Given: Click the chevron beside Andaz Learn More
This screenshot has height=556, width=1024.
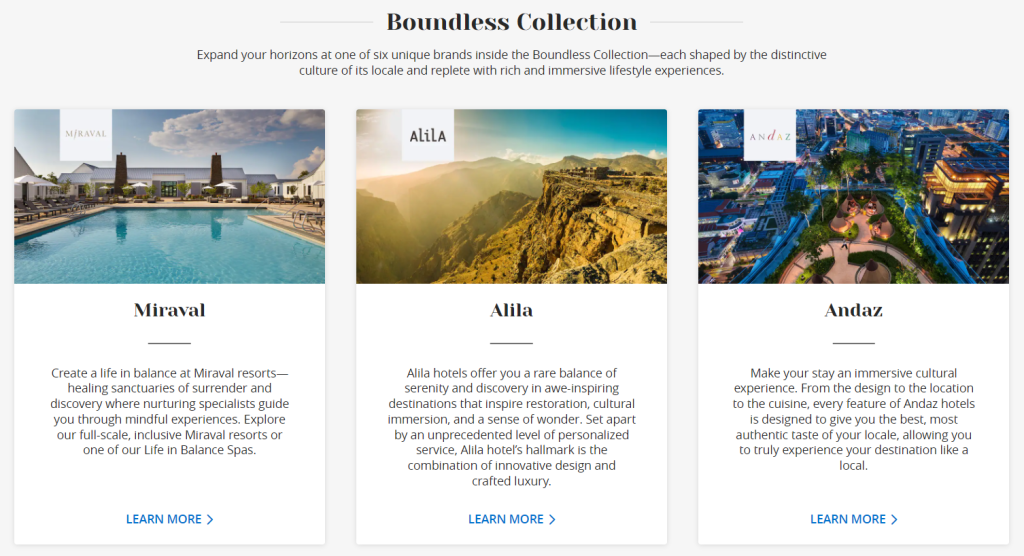Looking at the screenshot, I should 894,519.
